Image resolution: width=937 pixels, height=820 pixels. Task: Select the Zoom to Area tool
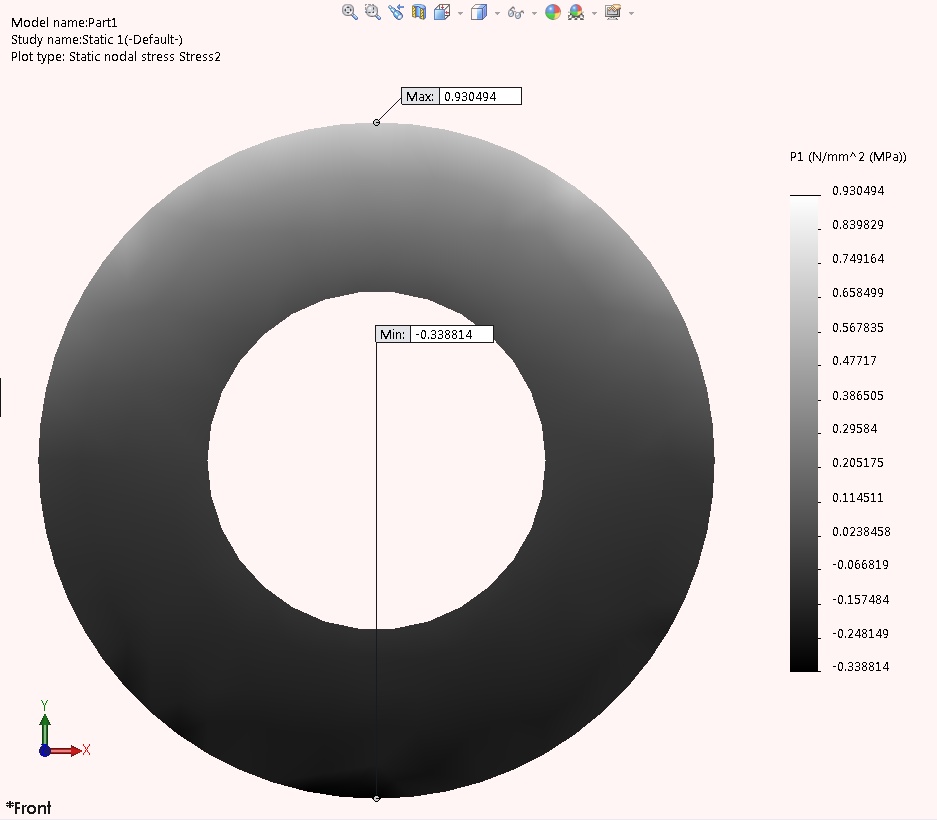pos(373,12)
